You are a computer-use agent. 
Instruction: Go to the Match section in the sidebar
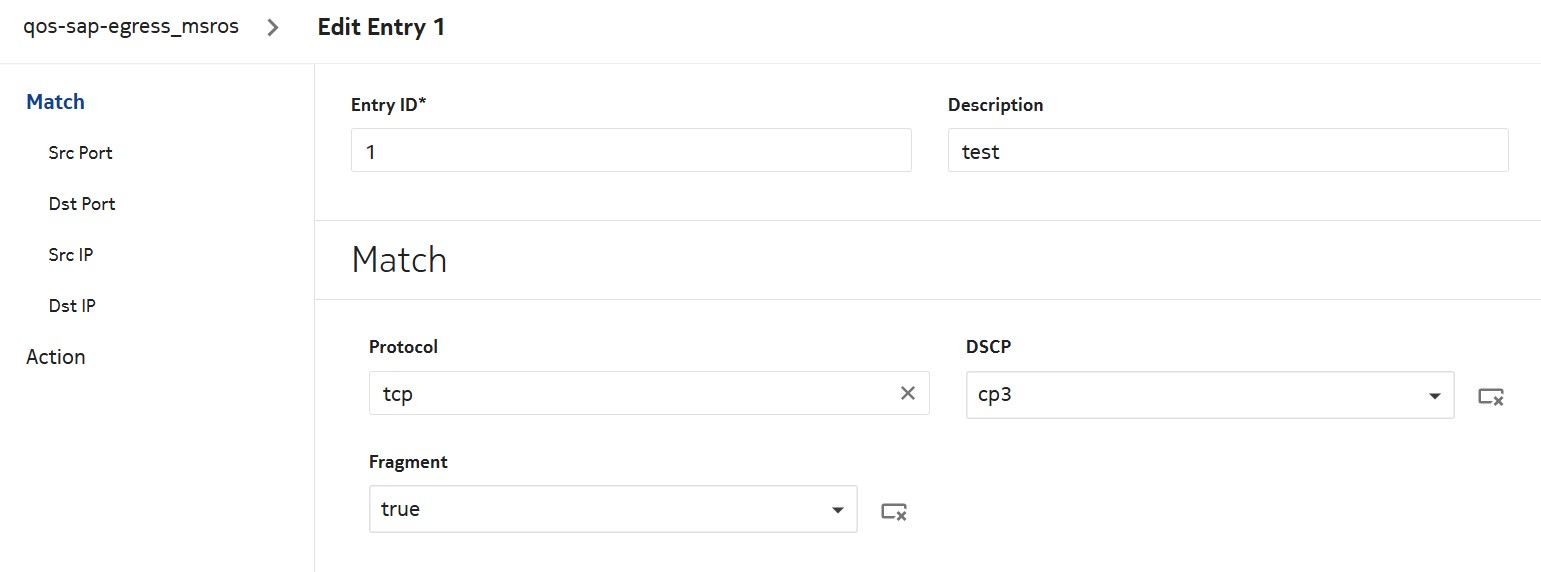coord(56,102)
